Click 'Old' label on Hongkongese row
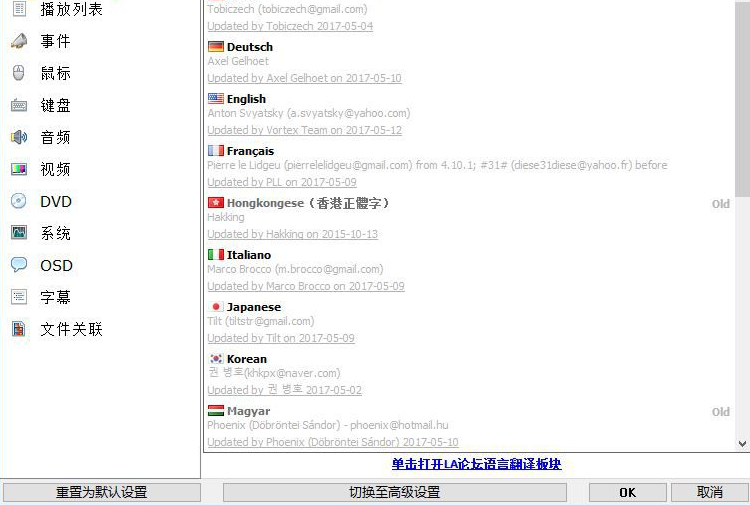The image size is (750, 505). click(x=721, y=204)
